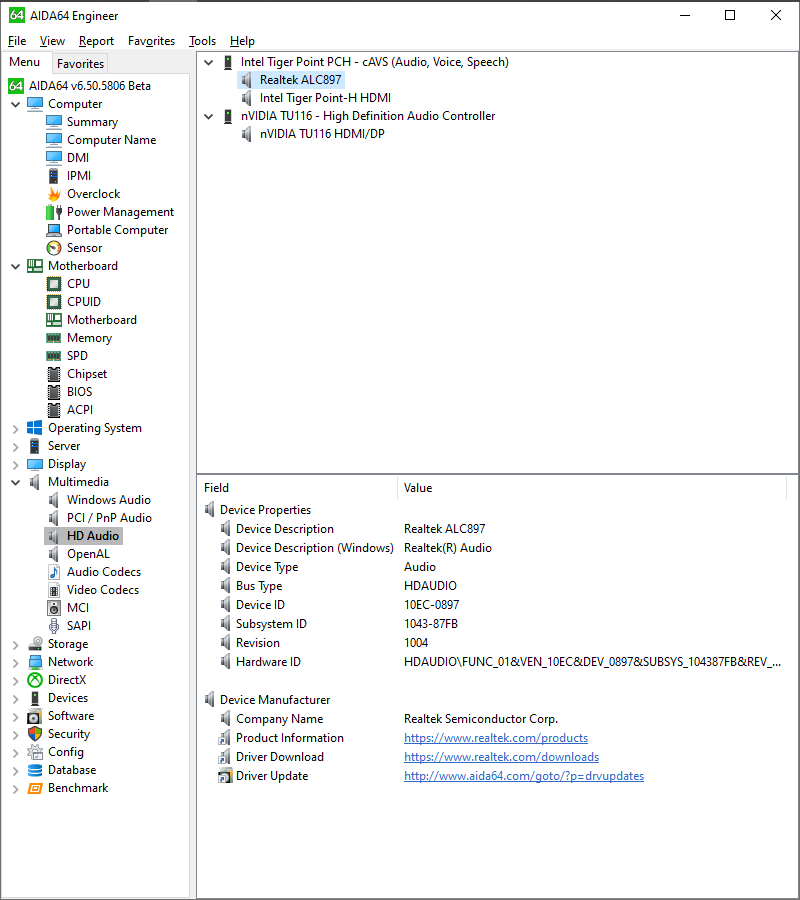Image resolution: width=800 pixels, height=900 pixels.
Task: Click the Audio Codecs music note icon
Action: coord(54,572)
